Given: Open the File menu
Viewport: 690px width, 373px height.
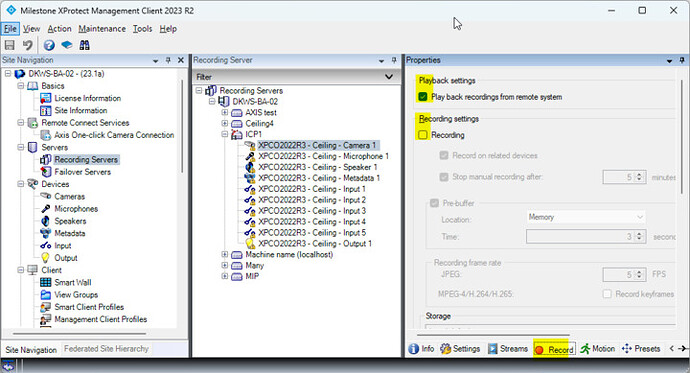Looking at the screenshot, I should point(10,29).
